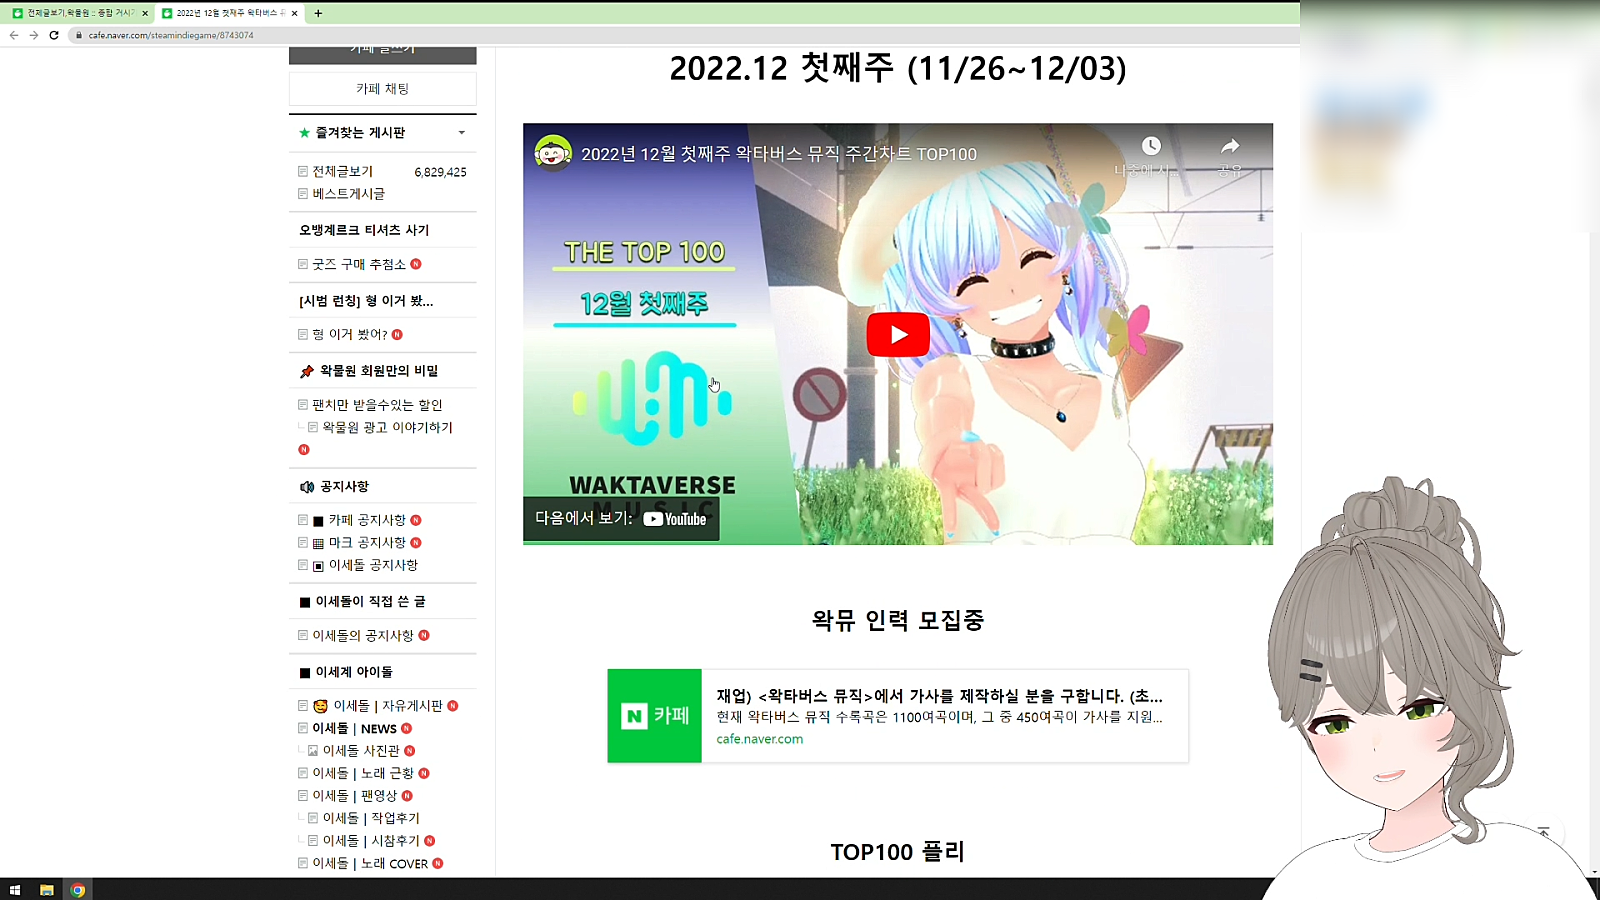Collapse the '즐겨찾는 게시판' dropdown arrow
This screenshot has width=1600, height=900.
462,133
